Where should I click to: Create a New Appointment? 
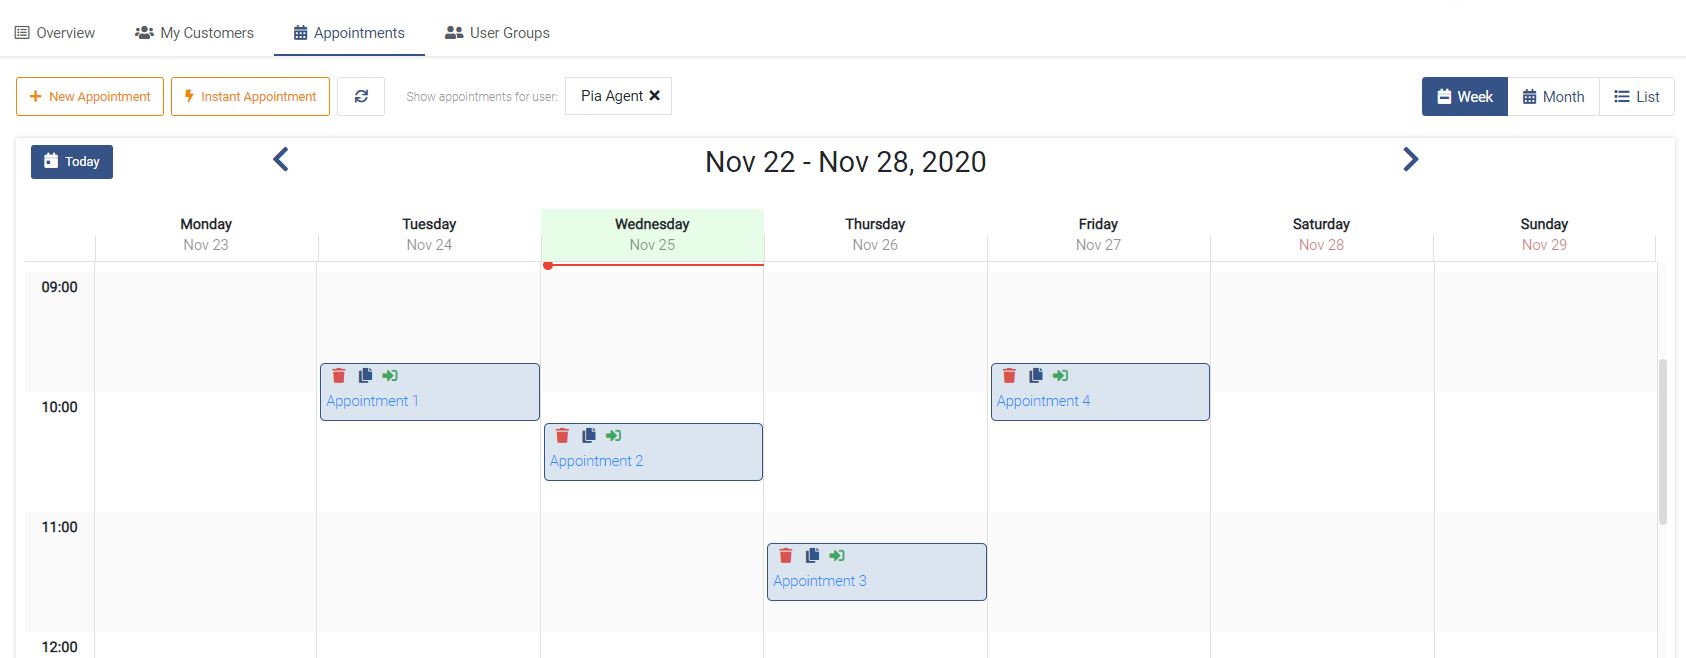[90, 97]
